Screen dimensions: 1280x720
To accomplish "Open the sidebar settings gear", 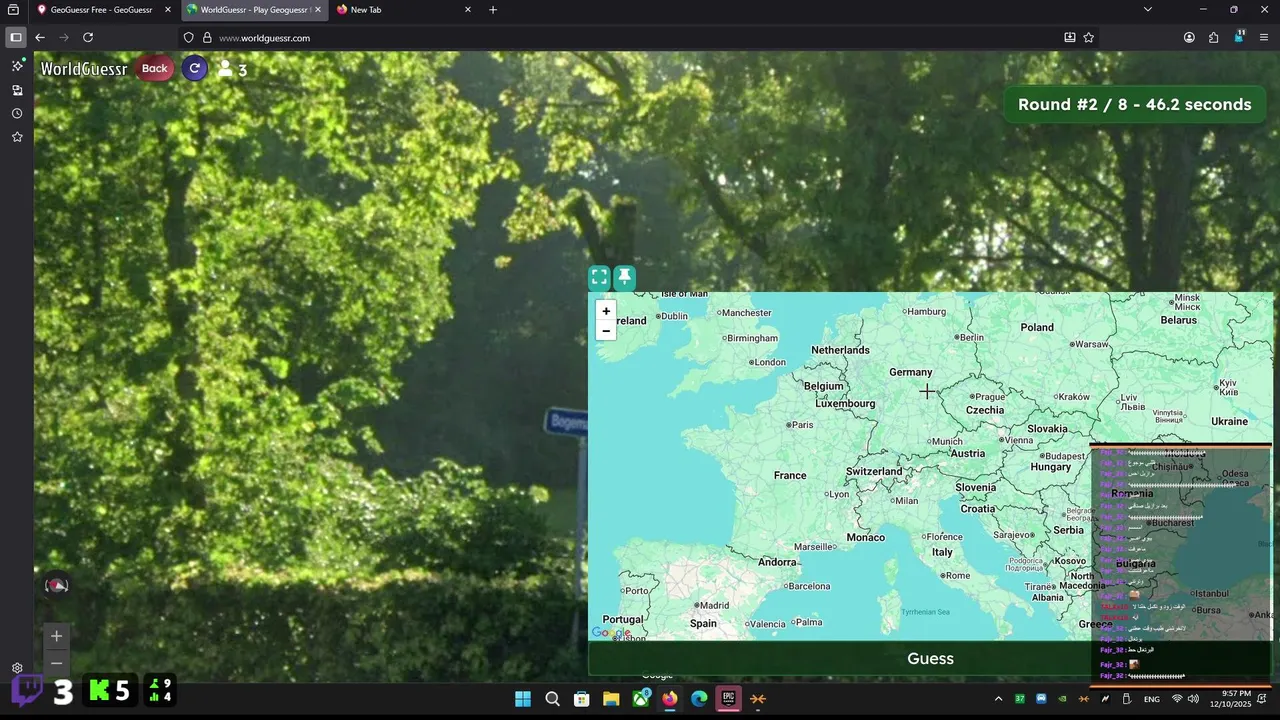I will [17, 668].
